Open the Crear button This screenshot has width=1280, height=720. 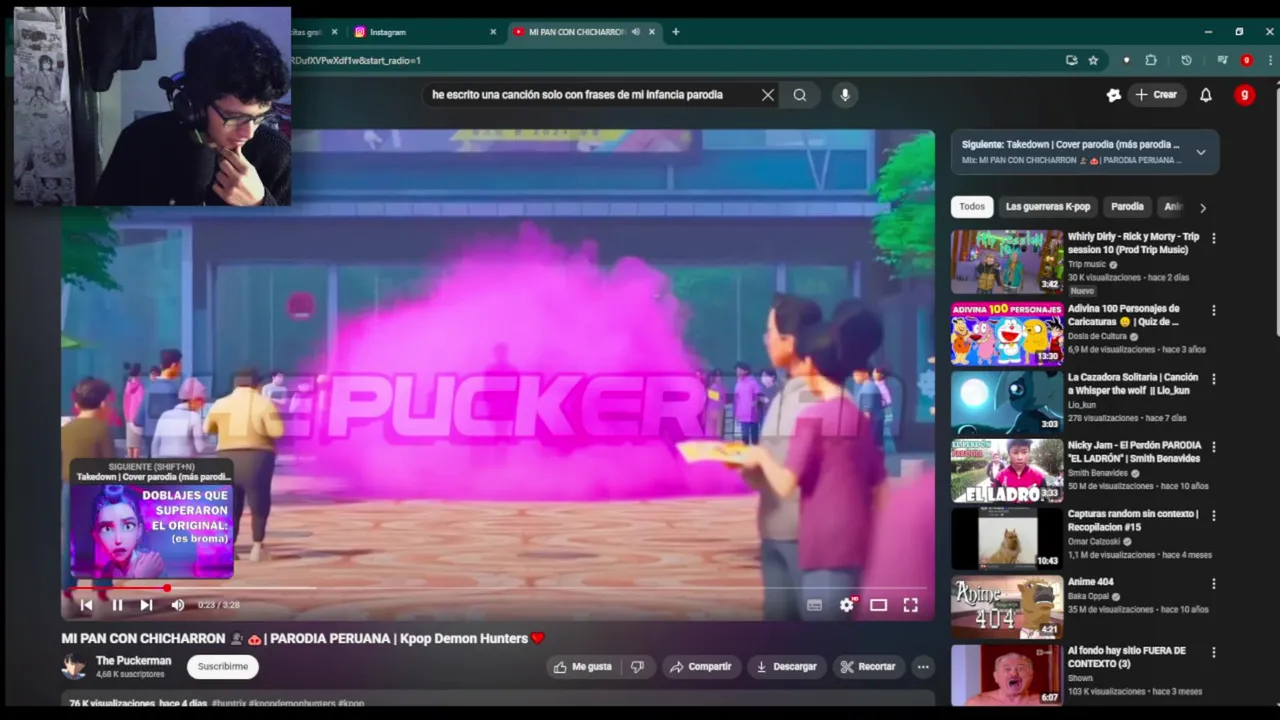(1156, 95)
